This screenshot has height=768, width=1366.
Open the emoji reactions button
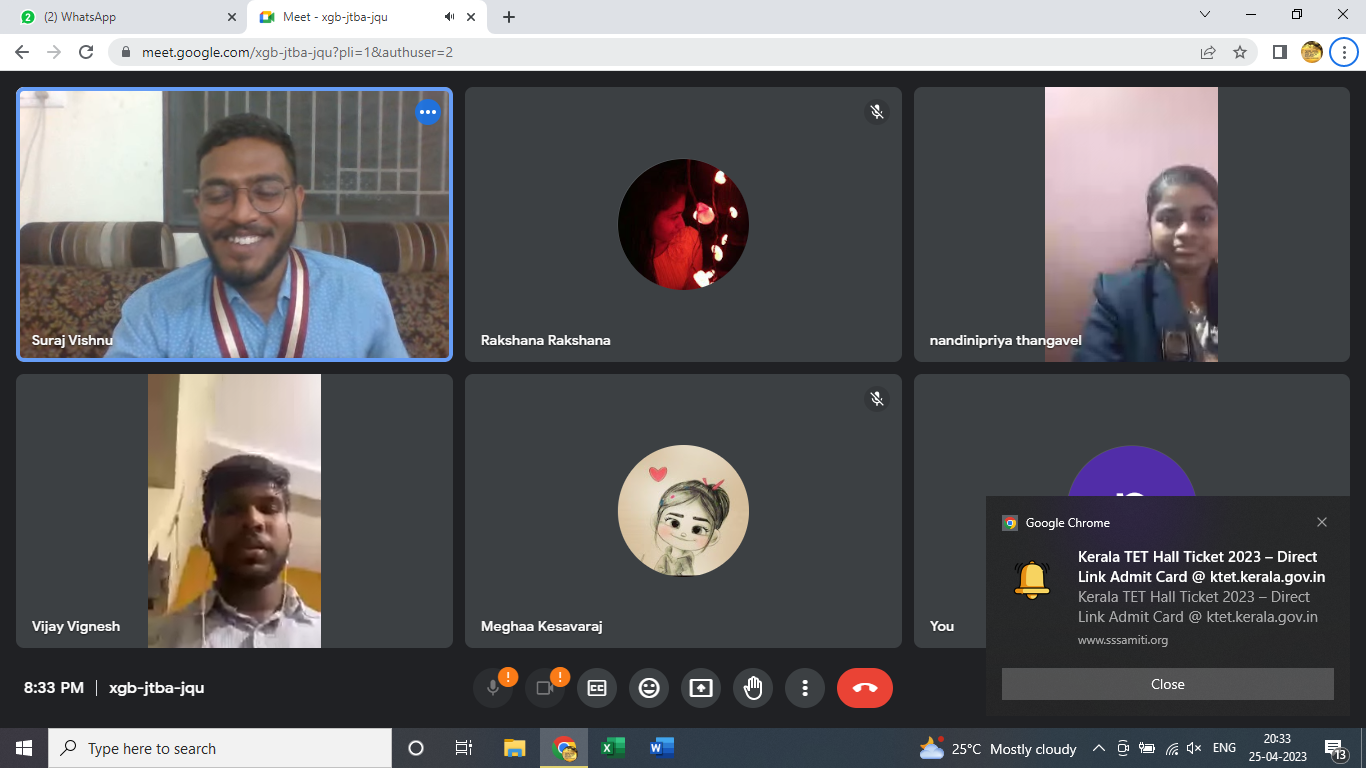(649, 688)
